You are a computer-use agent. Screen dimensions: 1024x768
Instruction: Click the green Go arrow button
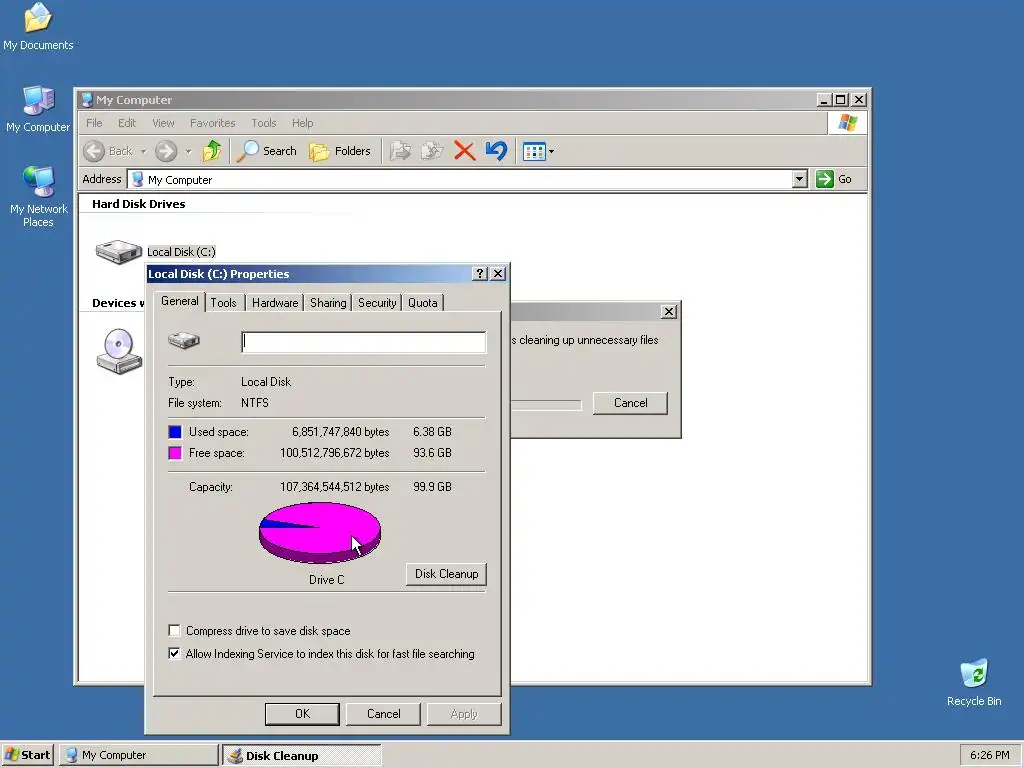click(825, 179)
